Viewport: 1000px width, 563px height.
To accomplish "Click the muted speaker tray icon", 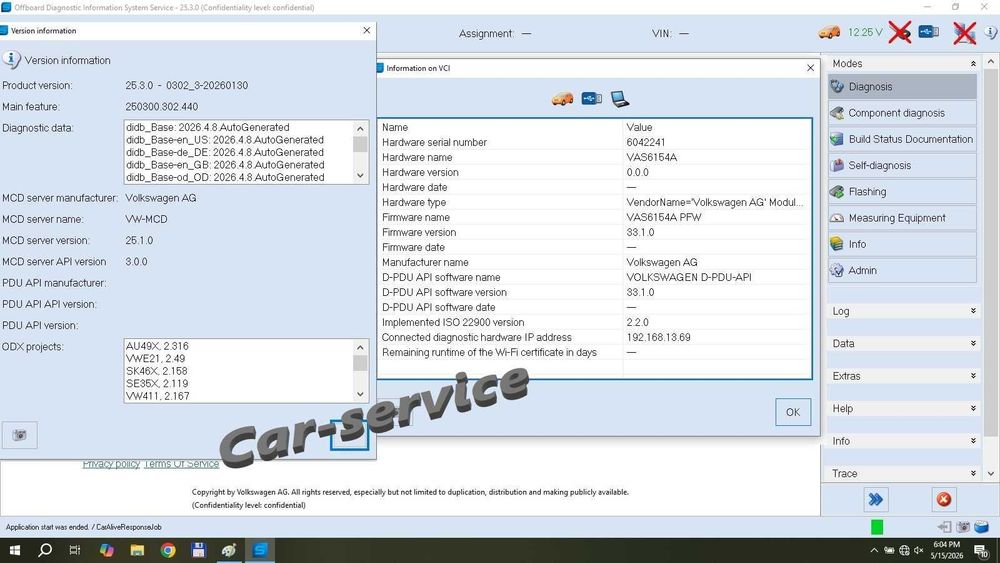I will tap(919, 550).
